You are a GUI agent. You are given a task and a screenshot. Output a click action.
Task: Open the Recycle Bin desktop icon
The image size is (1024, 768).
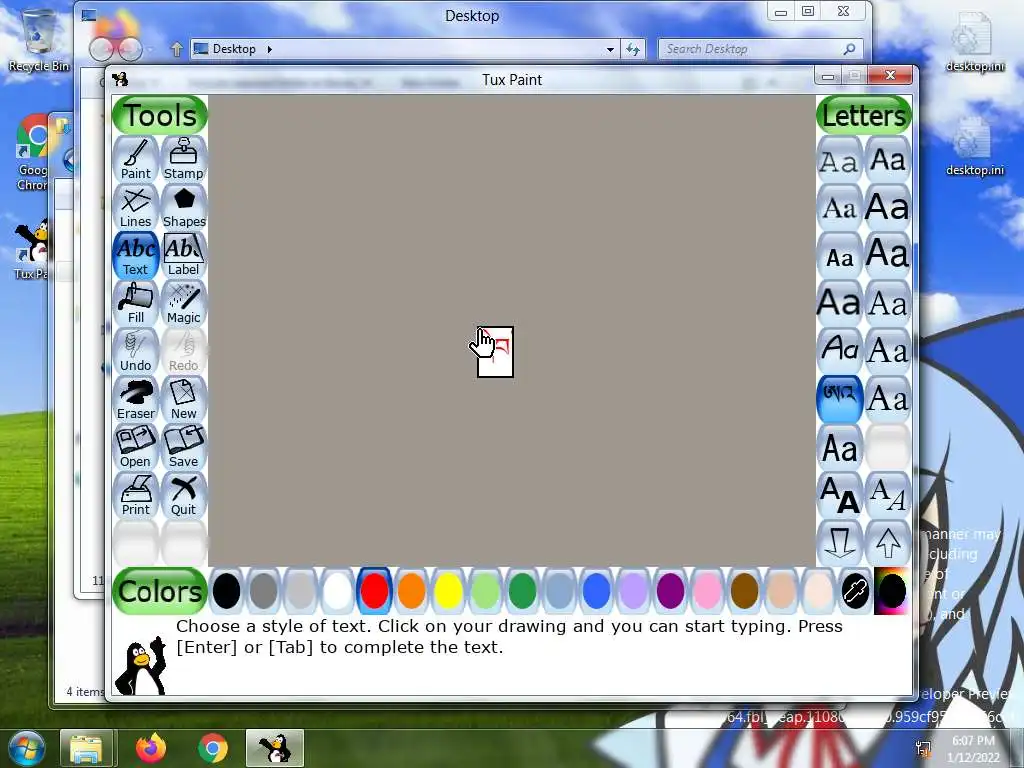39,40
